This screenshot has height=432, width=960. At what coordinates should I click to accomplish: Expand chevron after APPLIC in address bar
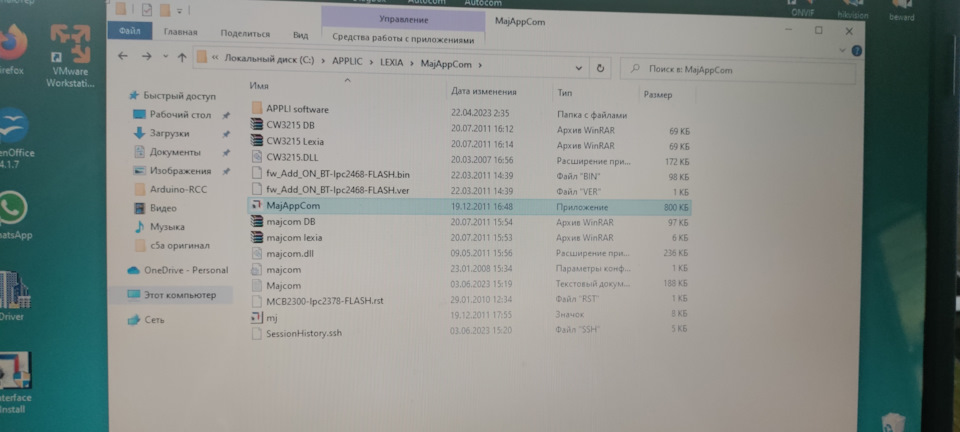(x=371, y=62)
